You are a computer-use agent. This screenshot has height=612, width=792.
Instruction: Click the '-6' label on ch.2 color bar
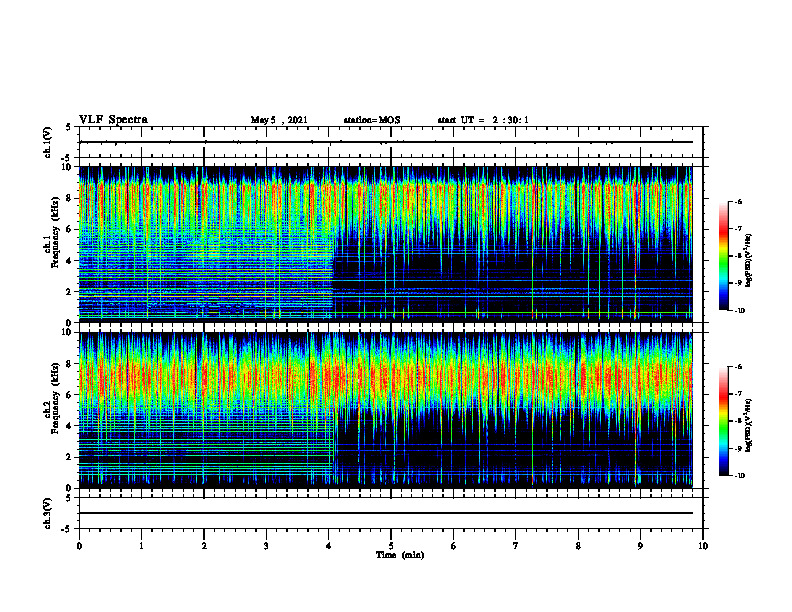pyautogui.click(x=738, y=367)
